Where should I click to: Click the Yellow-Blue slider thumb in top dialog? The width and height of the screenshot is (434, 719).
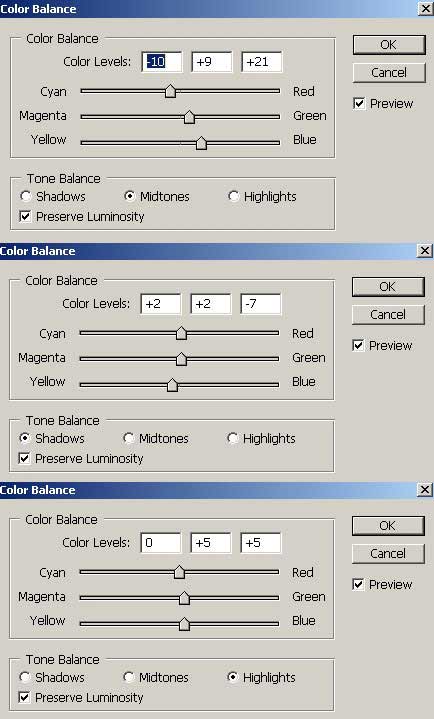tap(201, 143)
